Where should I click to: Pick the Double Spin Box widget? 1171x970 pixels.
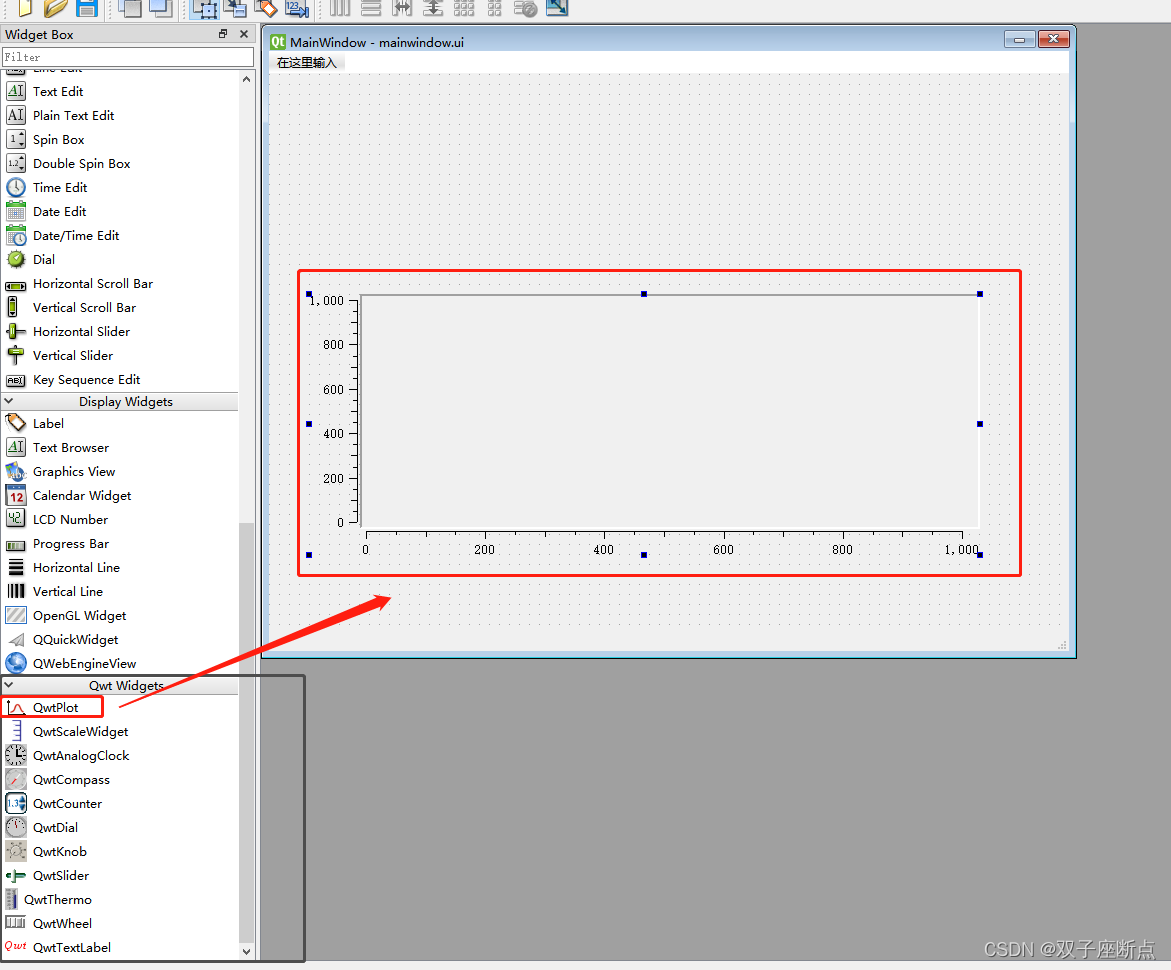tap(81, 164)
